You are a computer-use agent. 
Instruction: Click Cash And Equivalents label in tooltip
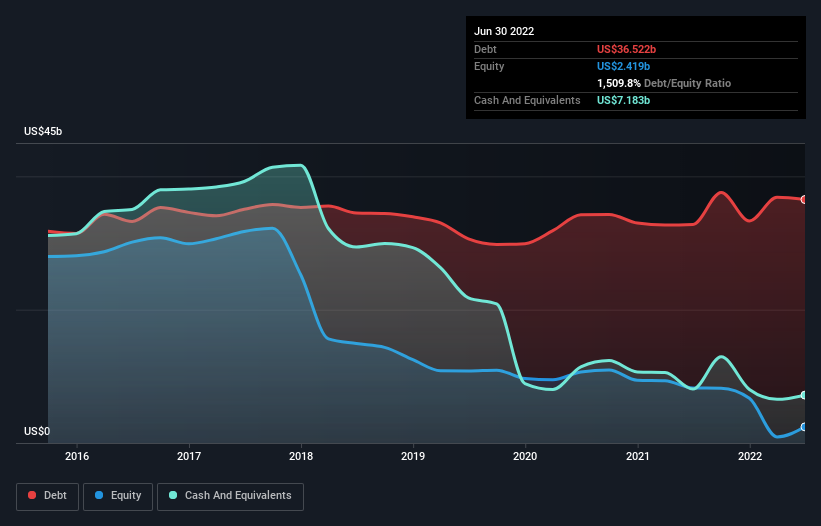[527, 100]
